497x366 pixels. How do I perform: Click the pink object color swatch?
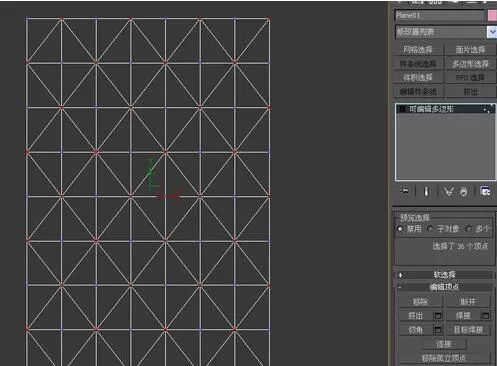point(492,16)
